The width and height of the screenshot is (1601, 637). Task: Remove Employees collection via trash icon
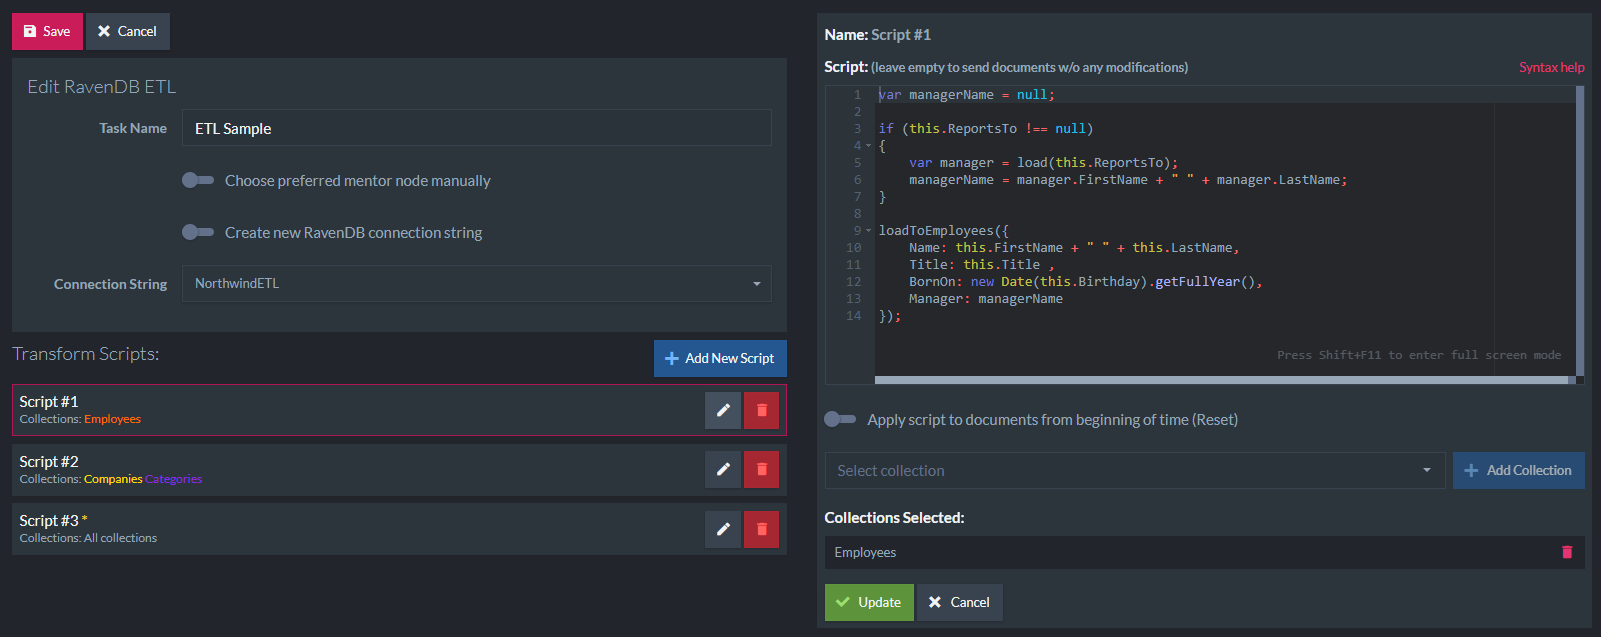(1567, 552)
